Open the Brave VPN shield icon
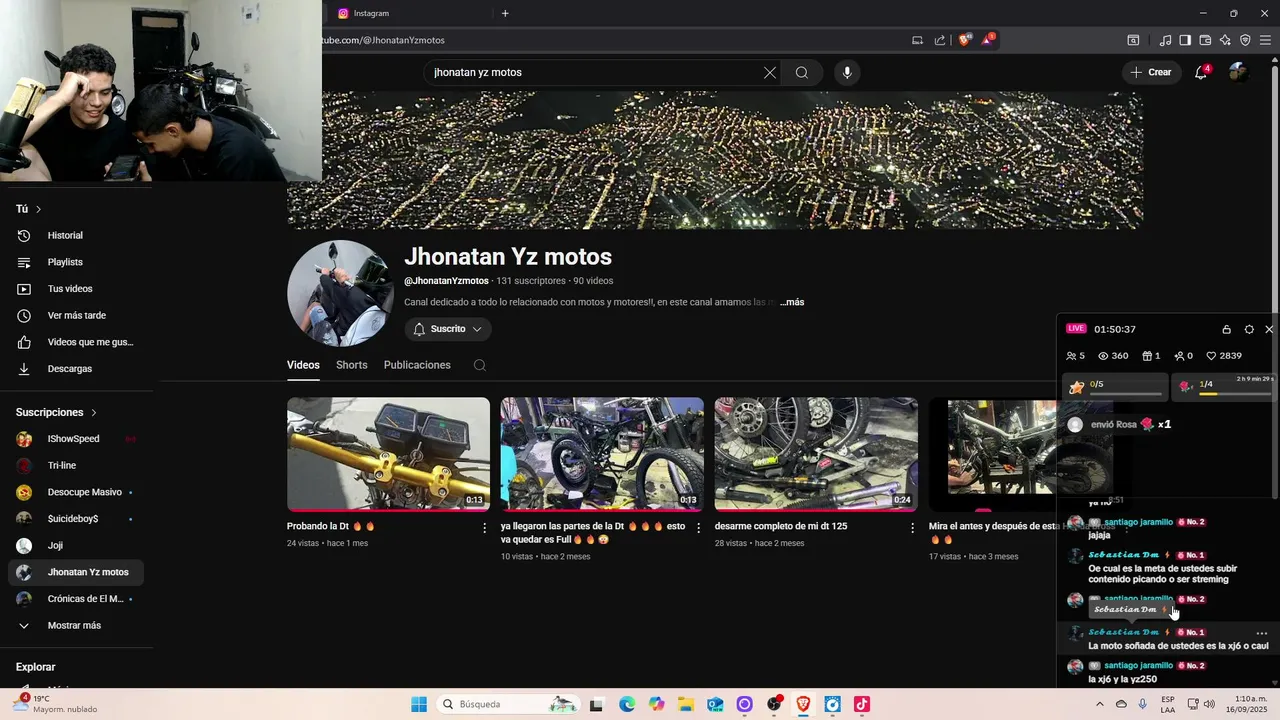1280x720 pixels. point(1245,40)
